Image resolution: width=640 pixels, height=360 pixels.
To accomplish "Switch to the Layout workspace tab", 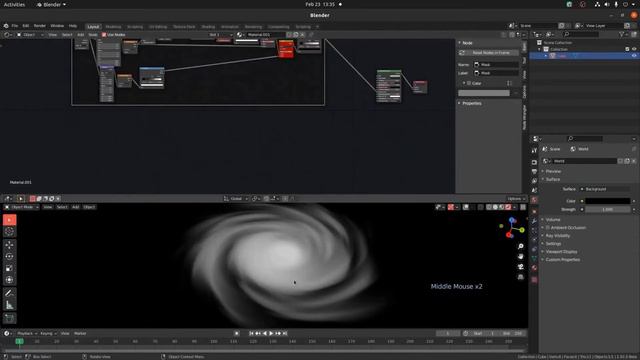I will (x=93, y=27).
